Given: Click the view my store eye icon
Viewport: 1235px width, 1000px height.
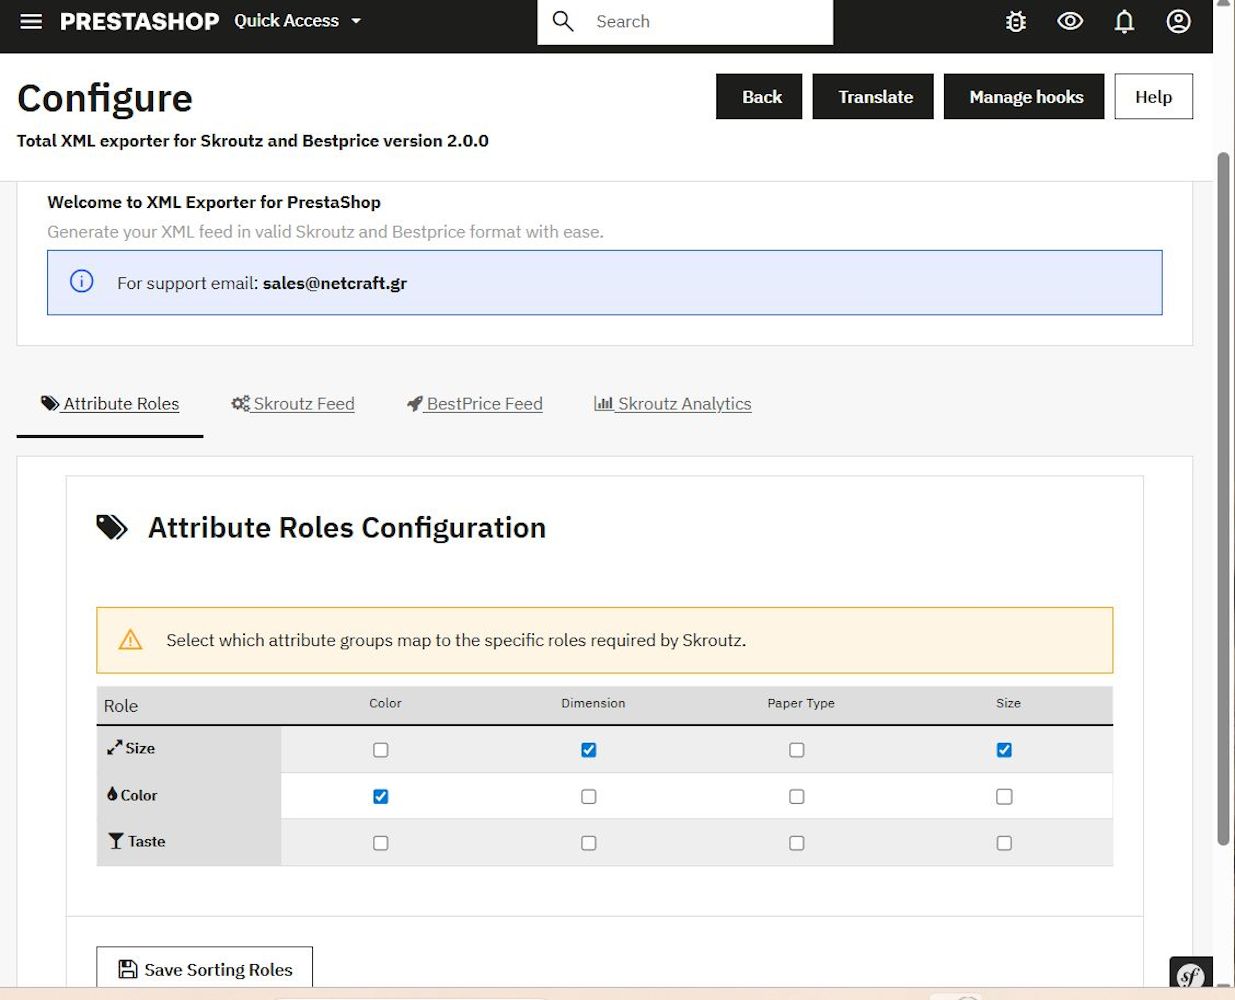Looking at the screenshot, I should coord(1070,21).
